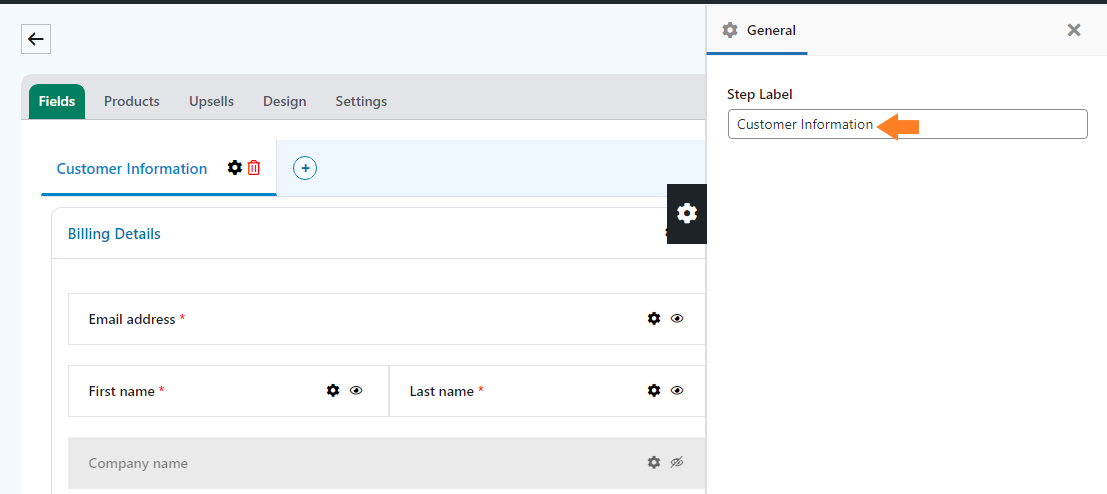Add a new step with plus icon
The width and height of the screenshot is (1107, 494).
305,169
